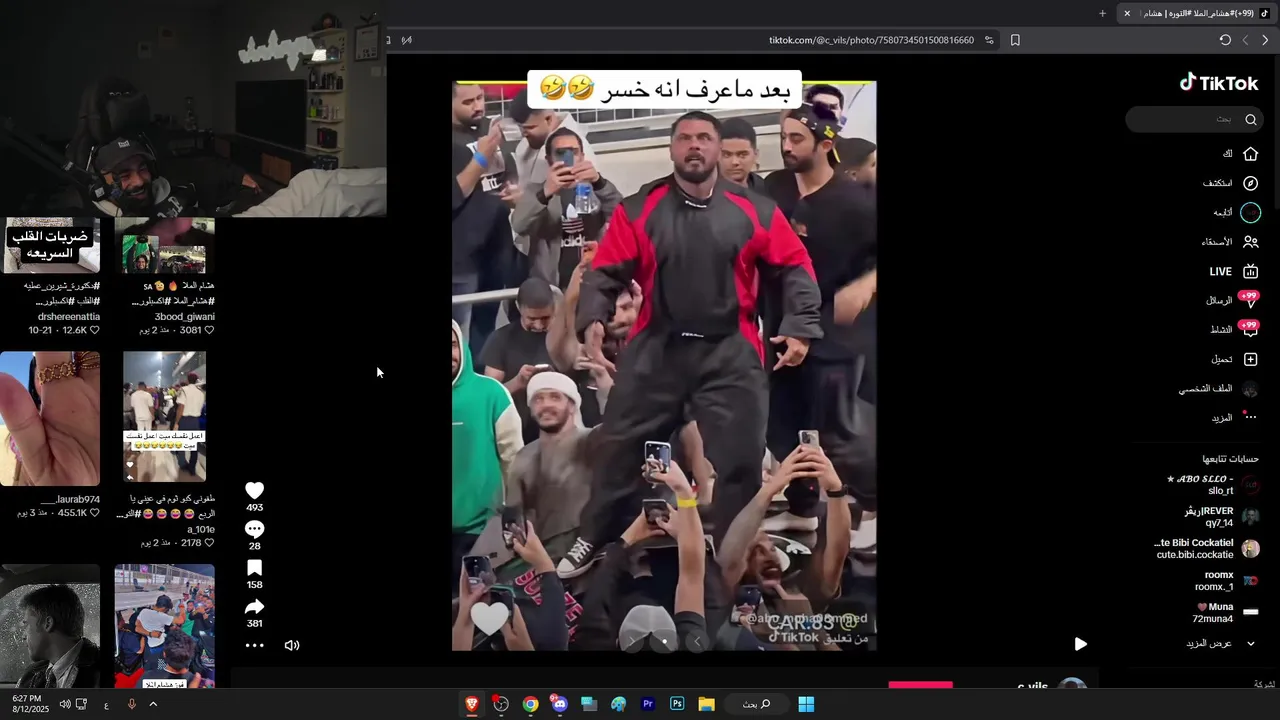Image resolution: width=1280 pixels, height=720 pixels.
Task: Open Chrome in taskbar
Action: coord(530,704)
